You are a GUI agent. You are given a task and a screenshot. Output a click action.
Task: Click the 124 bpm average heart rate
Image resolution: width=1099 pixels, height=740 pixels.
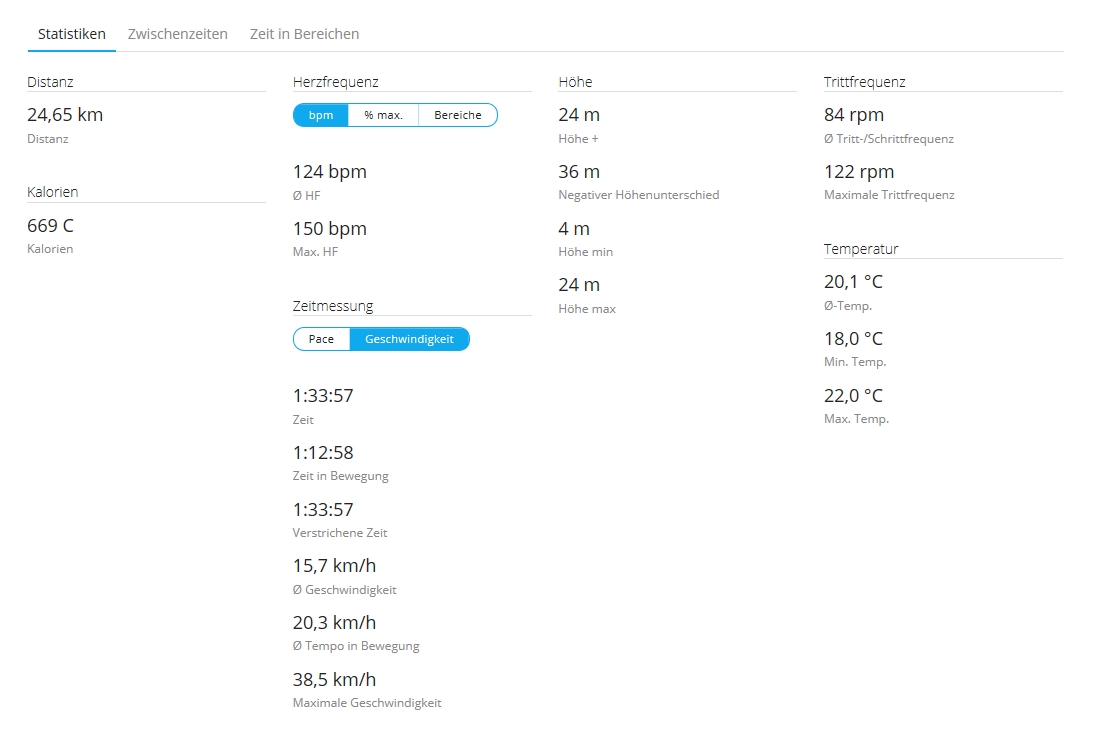click(329, 172)
